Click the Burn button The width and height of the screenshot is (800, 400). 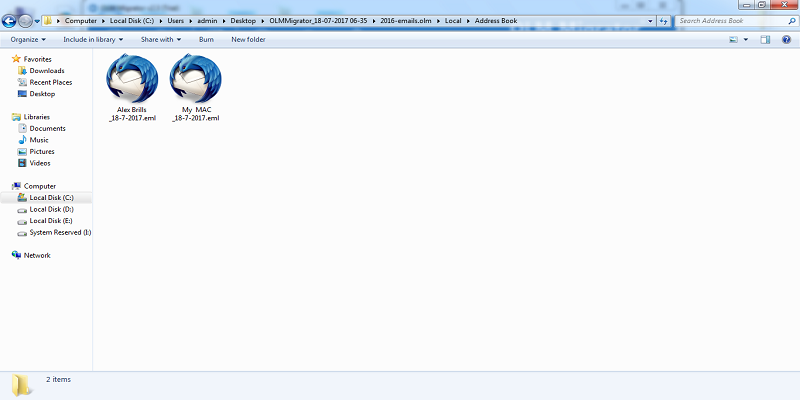206,39
